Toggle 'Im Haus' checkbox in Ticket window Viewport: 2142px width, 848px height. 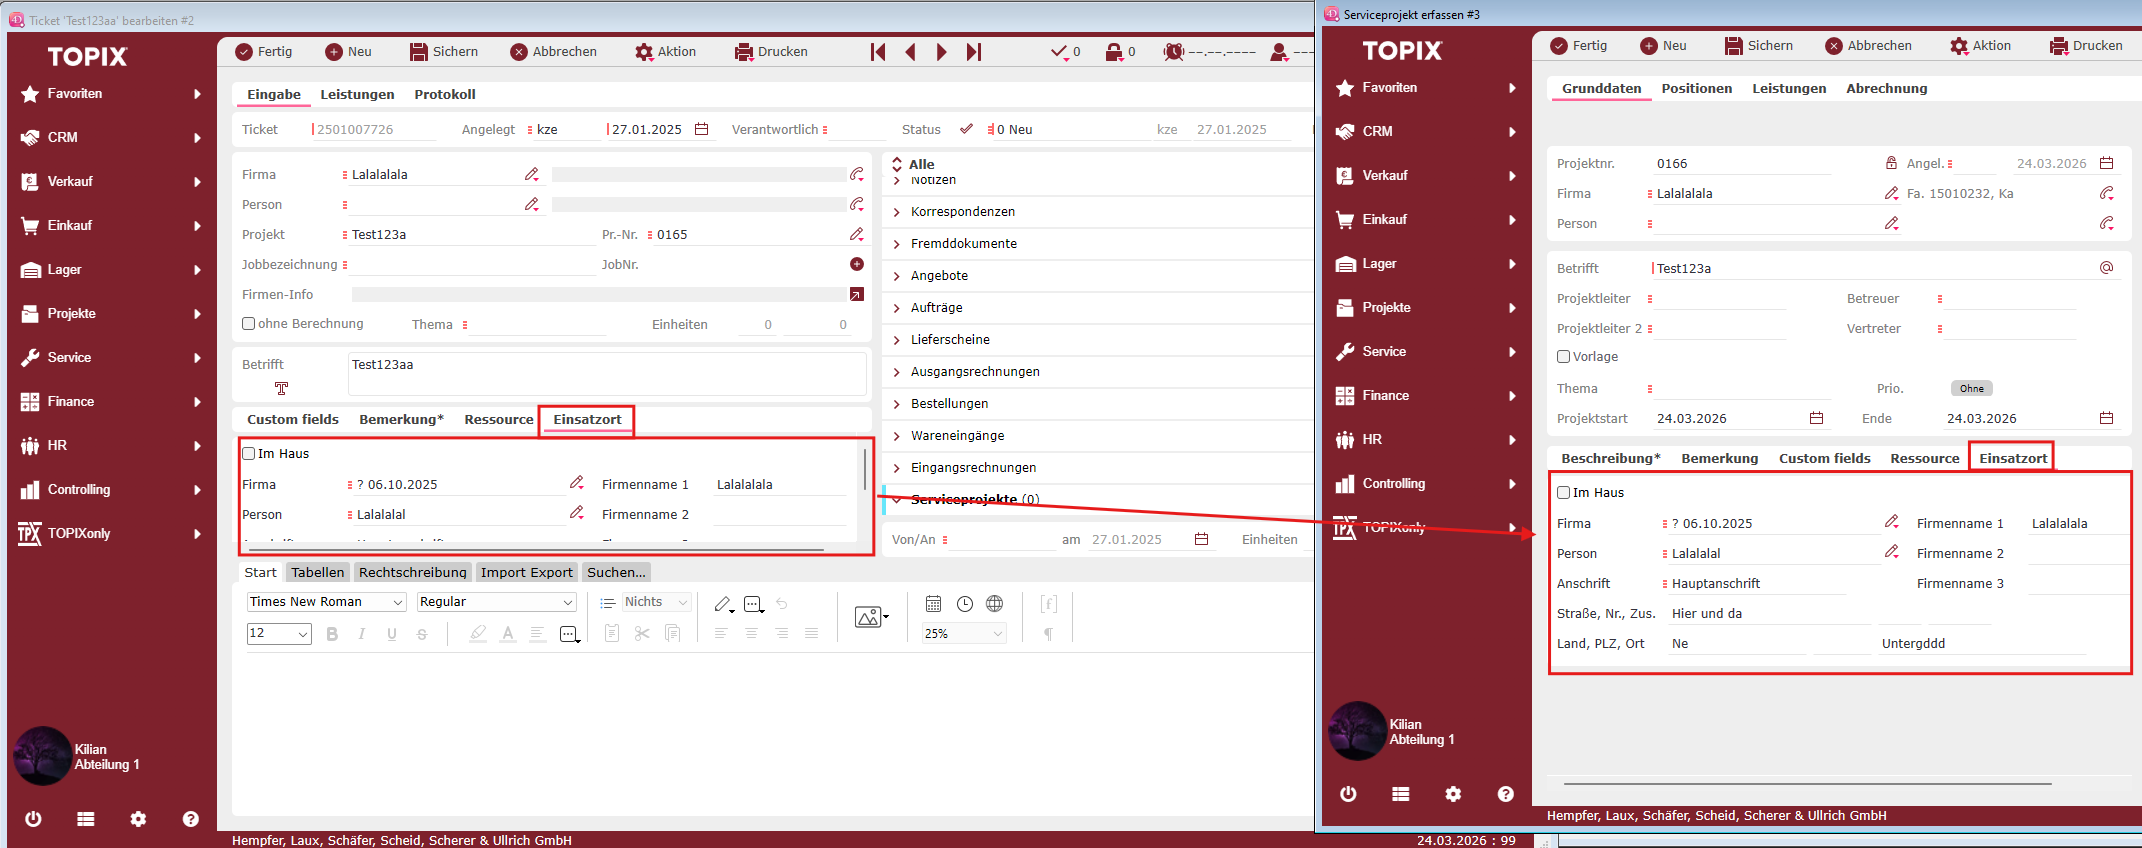pos(249,453)
